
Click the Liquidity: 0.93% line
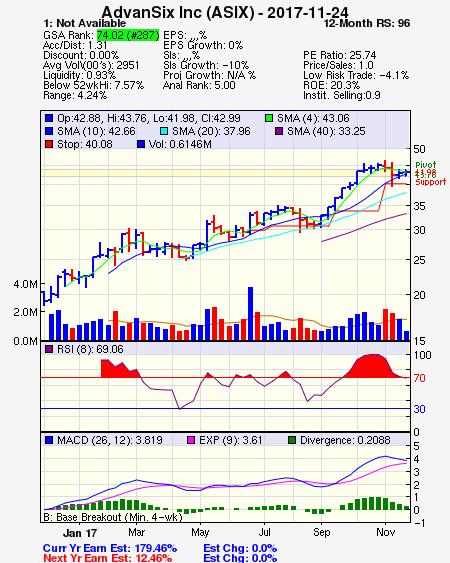point(79,75)
